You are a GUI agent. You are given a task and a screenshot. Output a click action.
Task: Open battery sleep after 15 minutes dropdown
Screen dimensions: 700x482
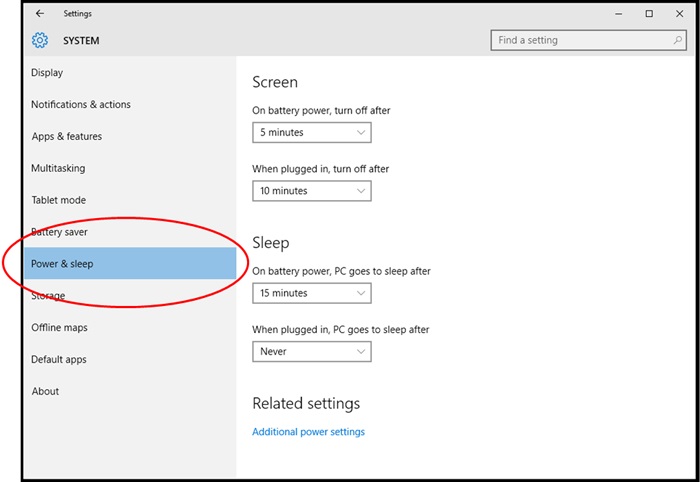[311, 293]
